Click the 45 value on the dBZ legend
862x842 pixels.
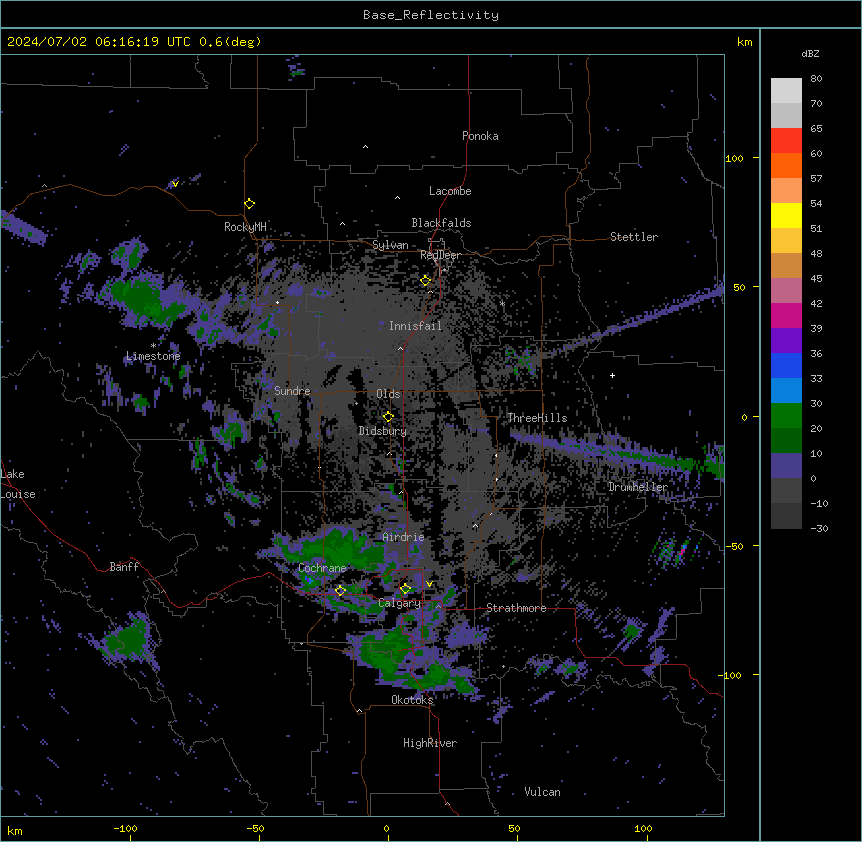point(816,279)
